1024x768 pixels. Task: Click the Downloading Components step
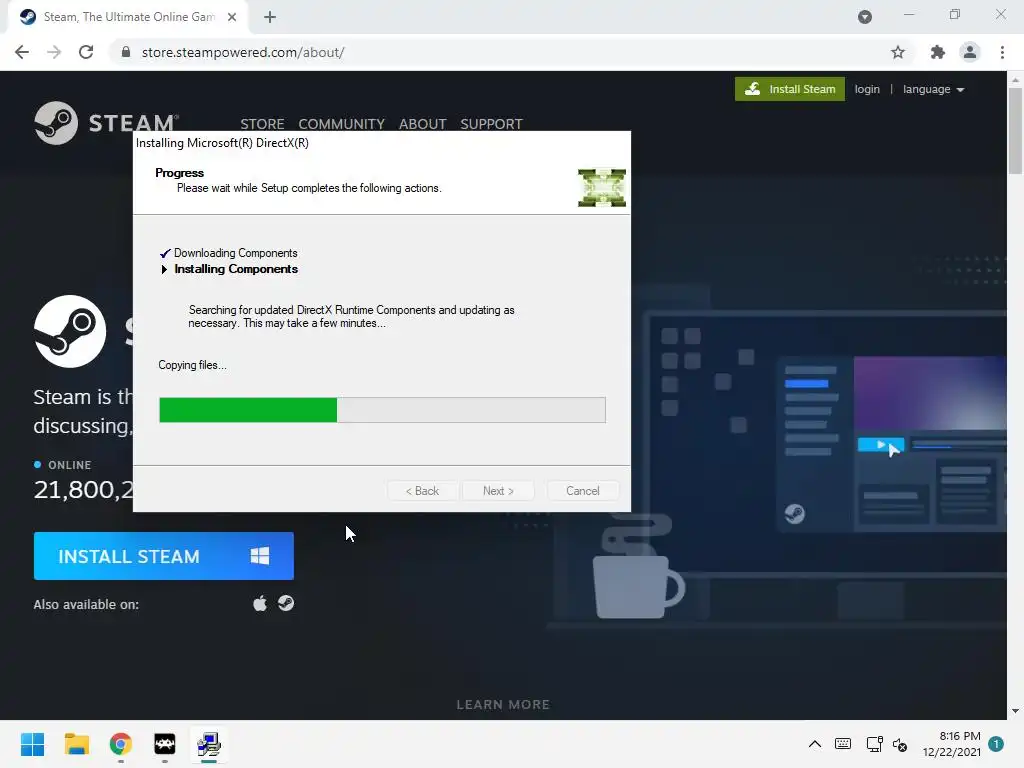click(x=235, y=253)
